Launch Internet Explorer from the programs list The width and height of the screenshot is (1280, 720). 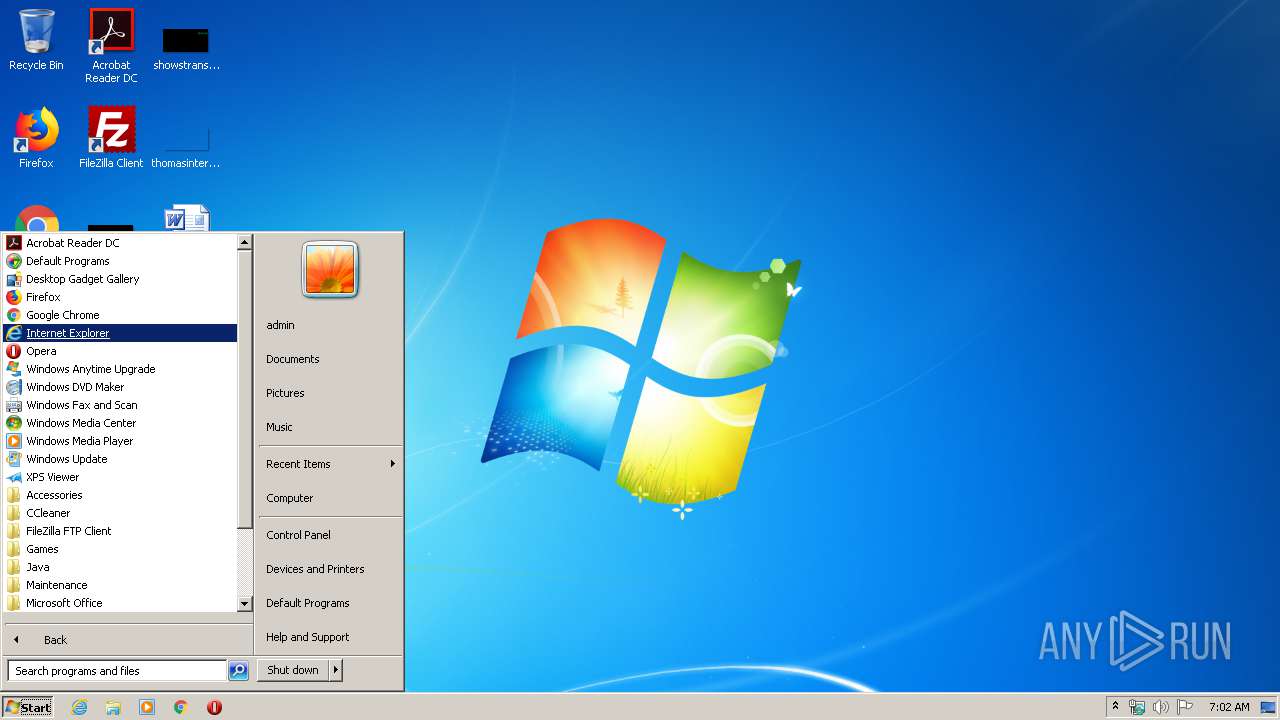coord(120,333)
